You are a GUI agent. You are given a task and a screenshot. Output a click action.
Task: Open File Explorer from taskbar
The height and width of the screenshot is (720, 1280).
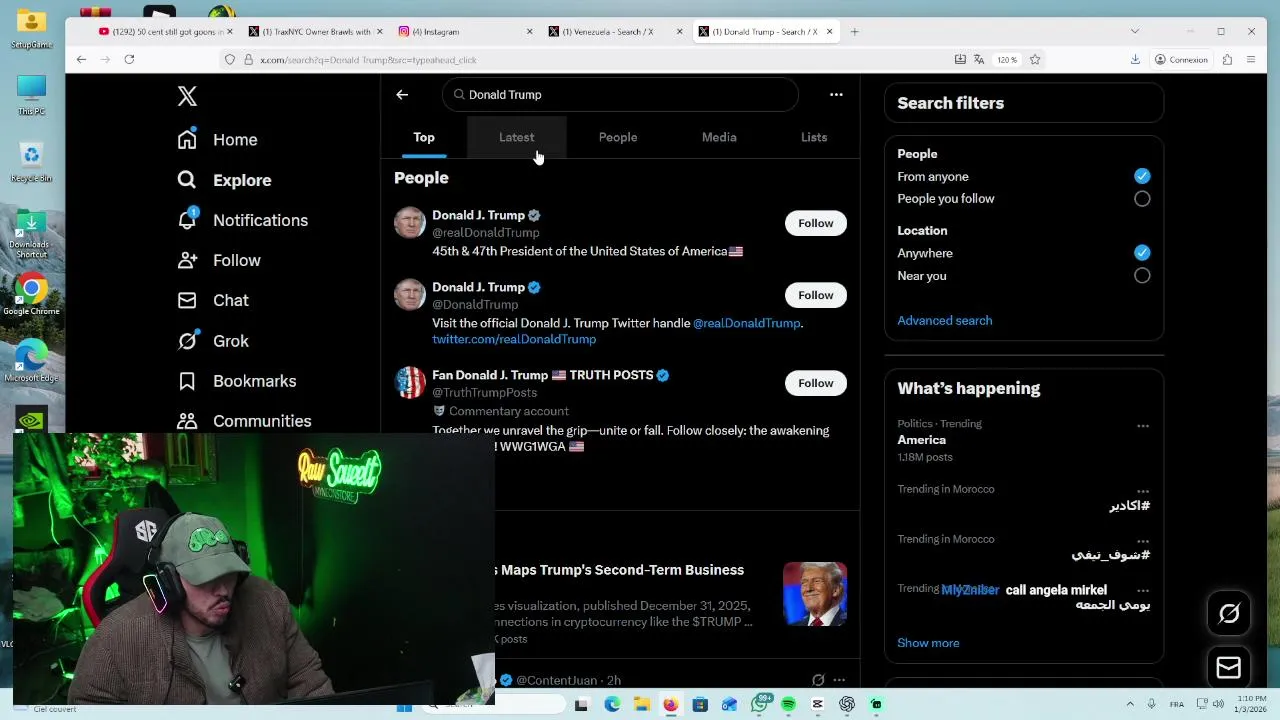[641, 705]
